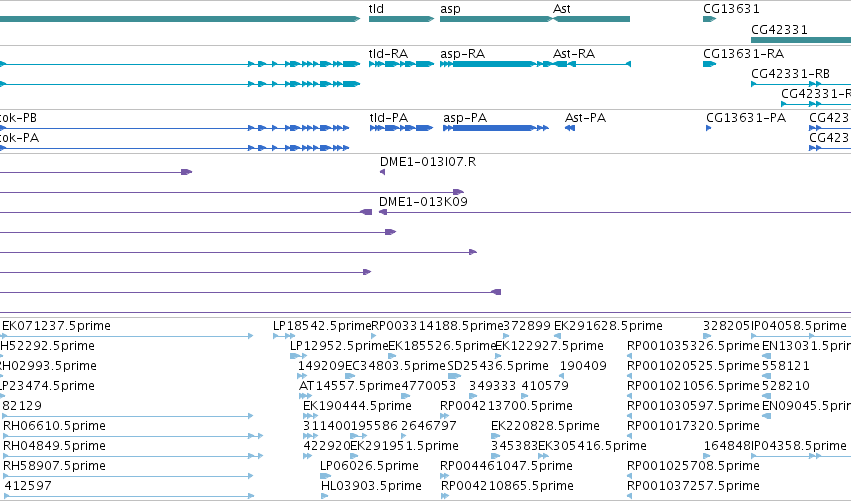Screen dimensions: 851x501
Task: Select the CG13631-PA protein label
Action: (746, 118)
